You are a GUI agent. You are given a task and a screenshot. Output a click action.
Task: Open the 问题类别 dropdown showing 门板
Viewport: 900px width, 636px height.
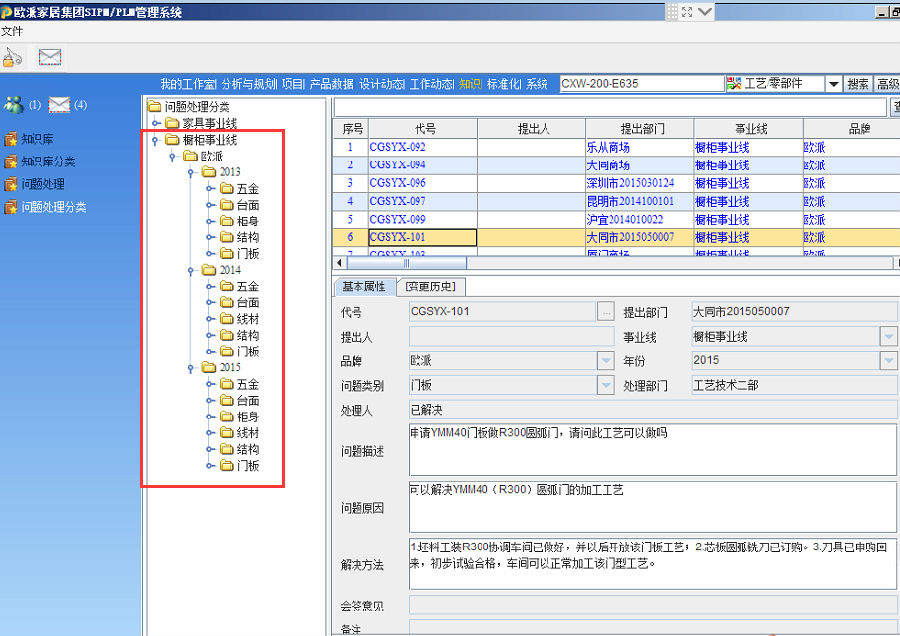click(605, 385)
